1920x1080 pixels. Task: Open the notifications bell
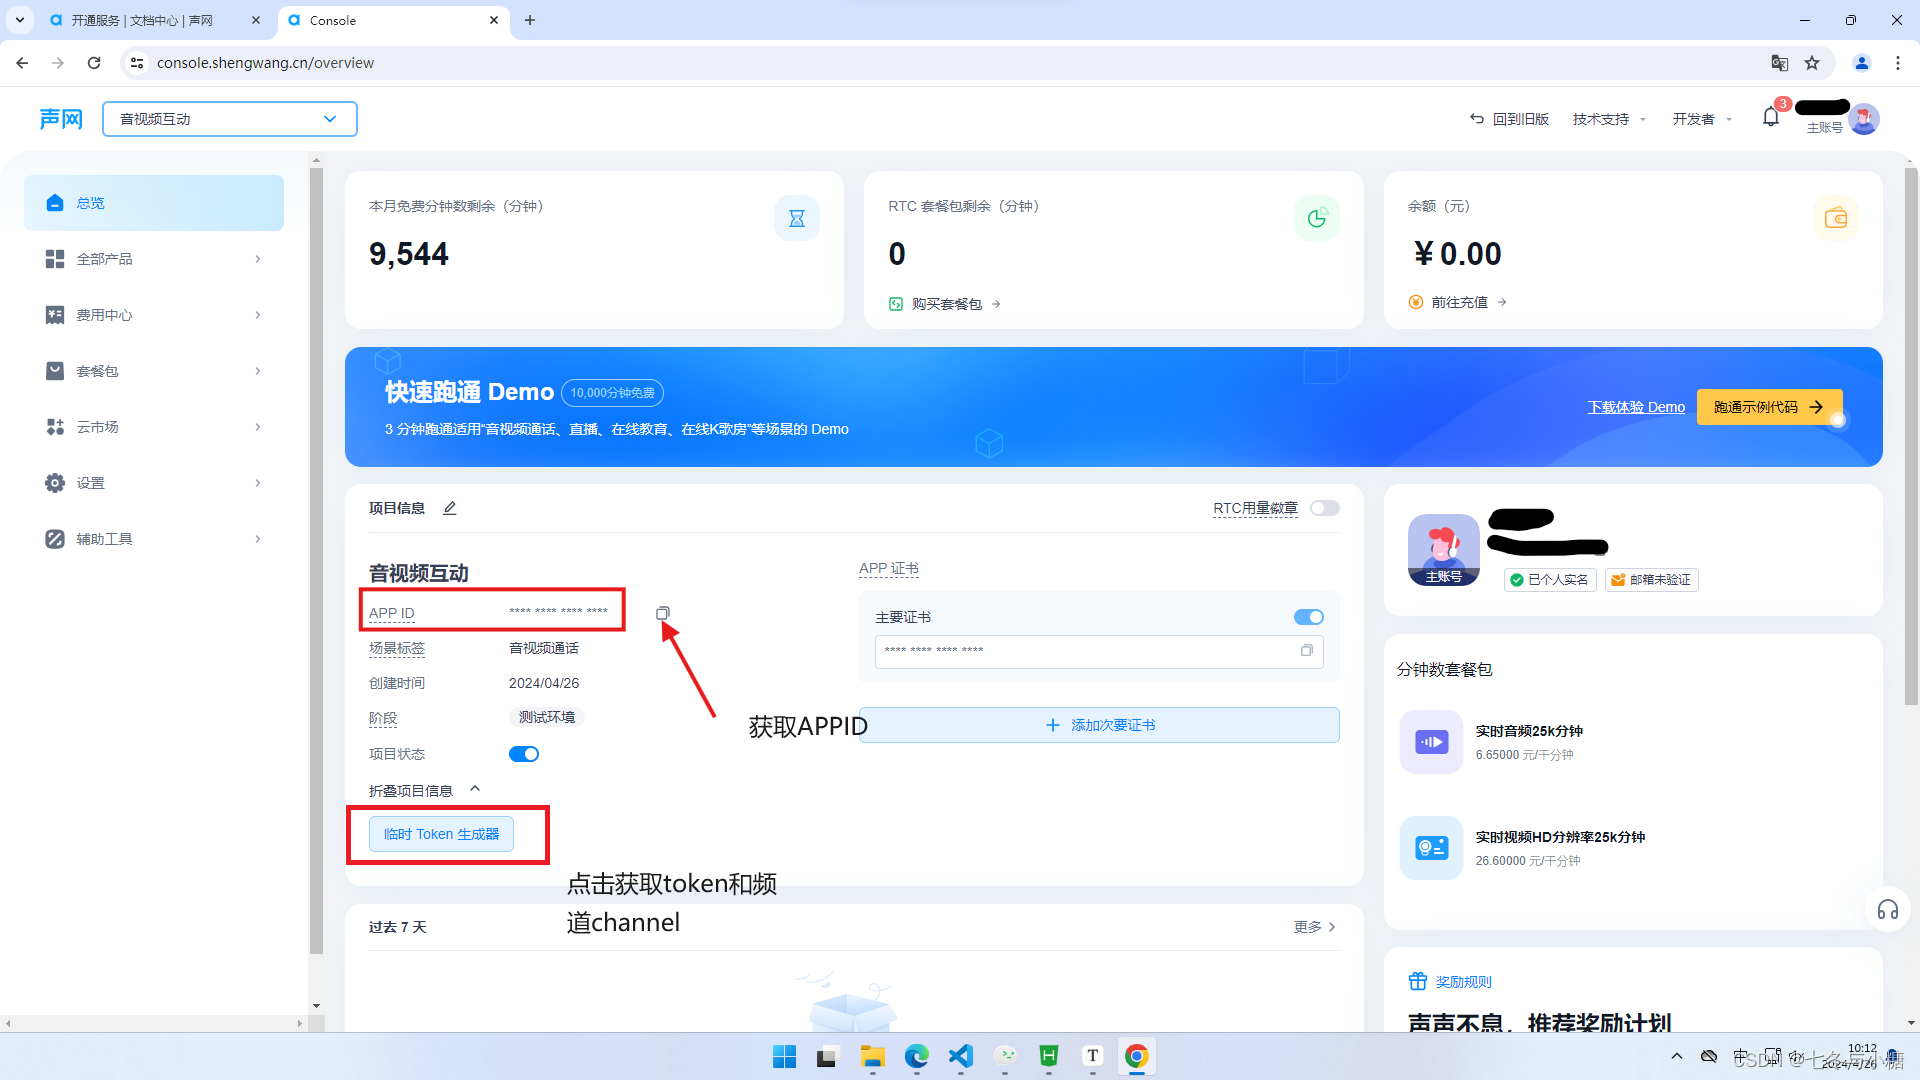(1771, 118)
